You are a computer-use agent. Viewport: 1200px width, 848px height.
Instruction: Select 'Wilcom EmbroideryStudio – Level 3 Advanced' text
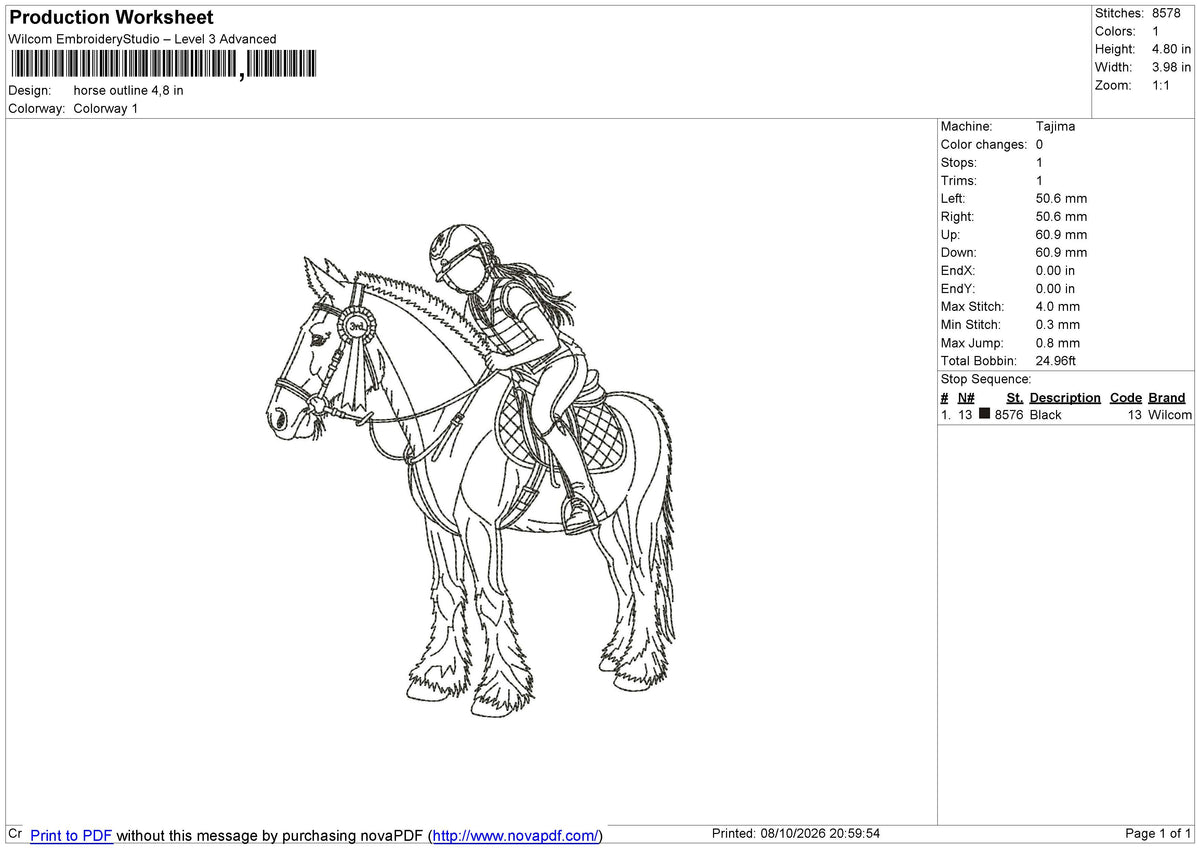click(142, 39)
